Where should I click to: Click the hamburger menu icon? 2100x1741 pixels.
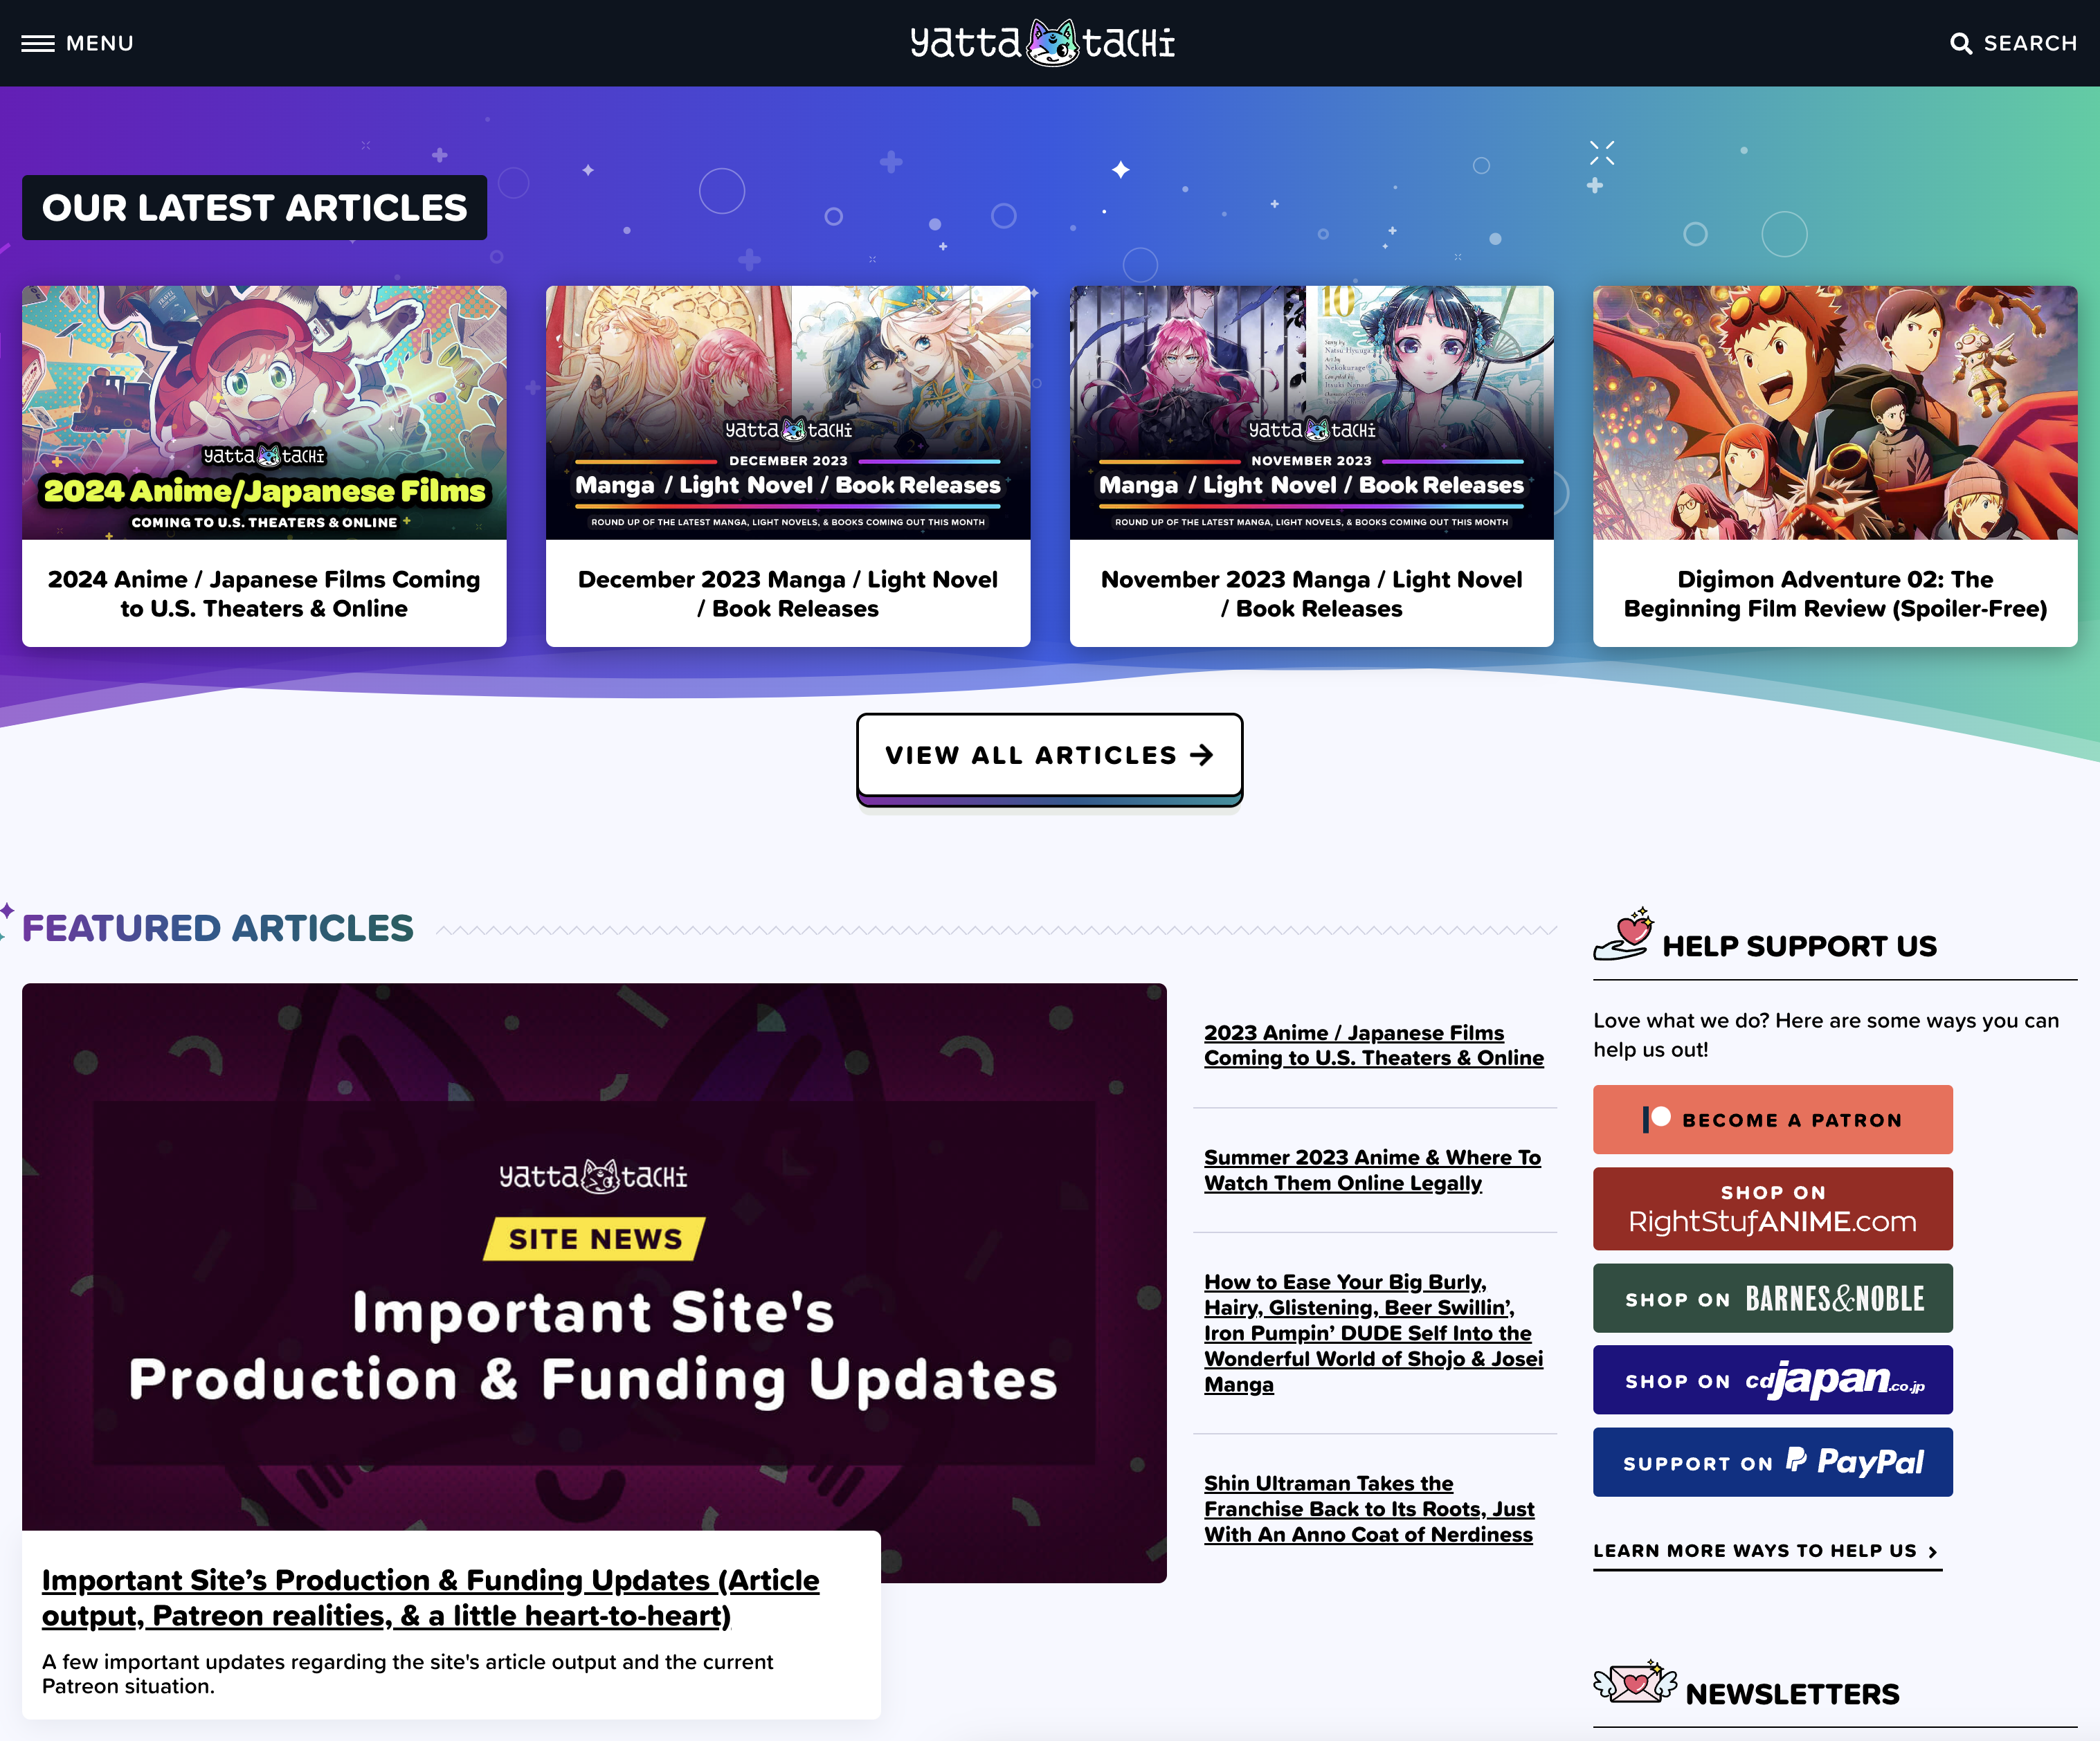click(x=35, y=44)
